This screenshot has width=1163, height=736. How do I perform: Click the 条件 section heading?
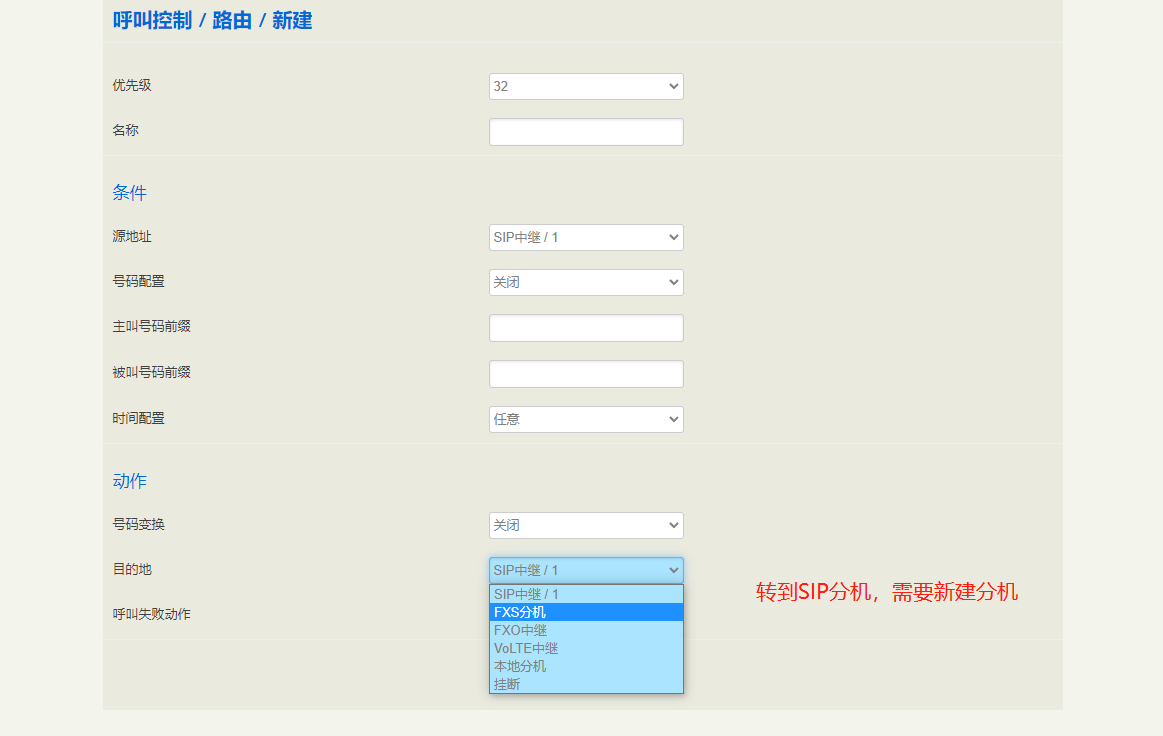[x=130, y=193]
